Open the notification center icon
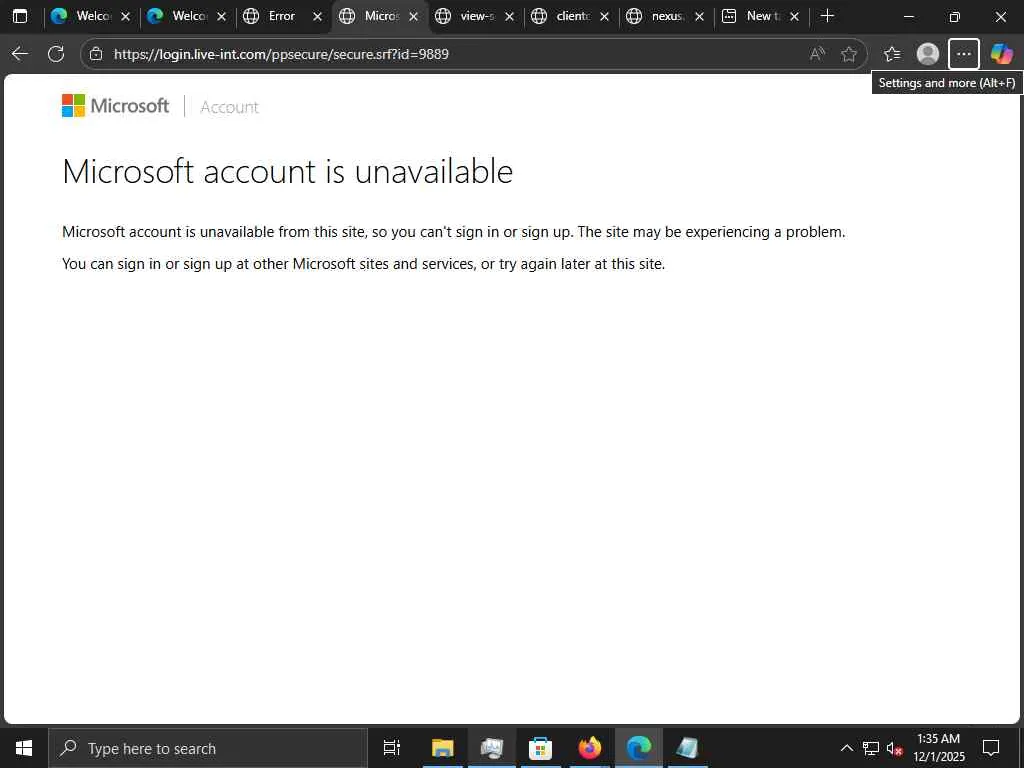Screen dimensions: 1024x768 [991, 748]
